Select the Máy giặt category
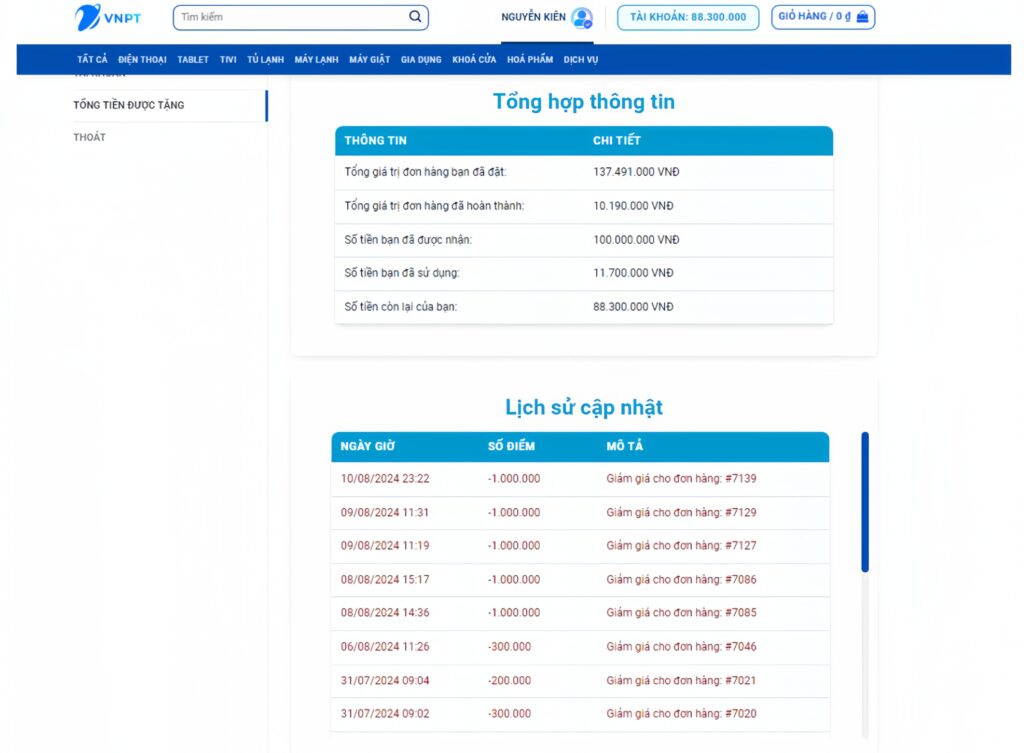This screenshot has width=1024, height=753. pyautogui.click(x=369, y=60)
